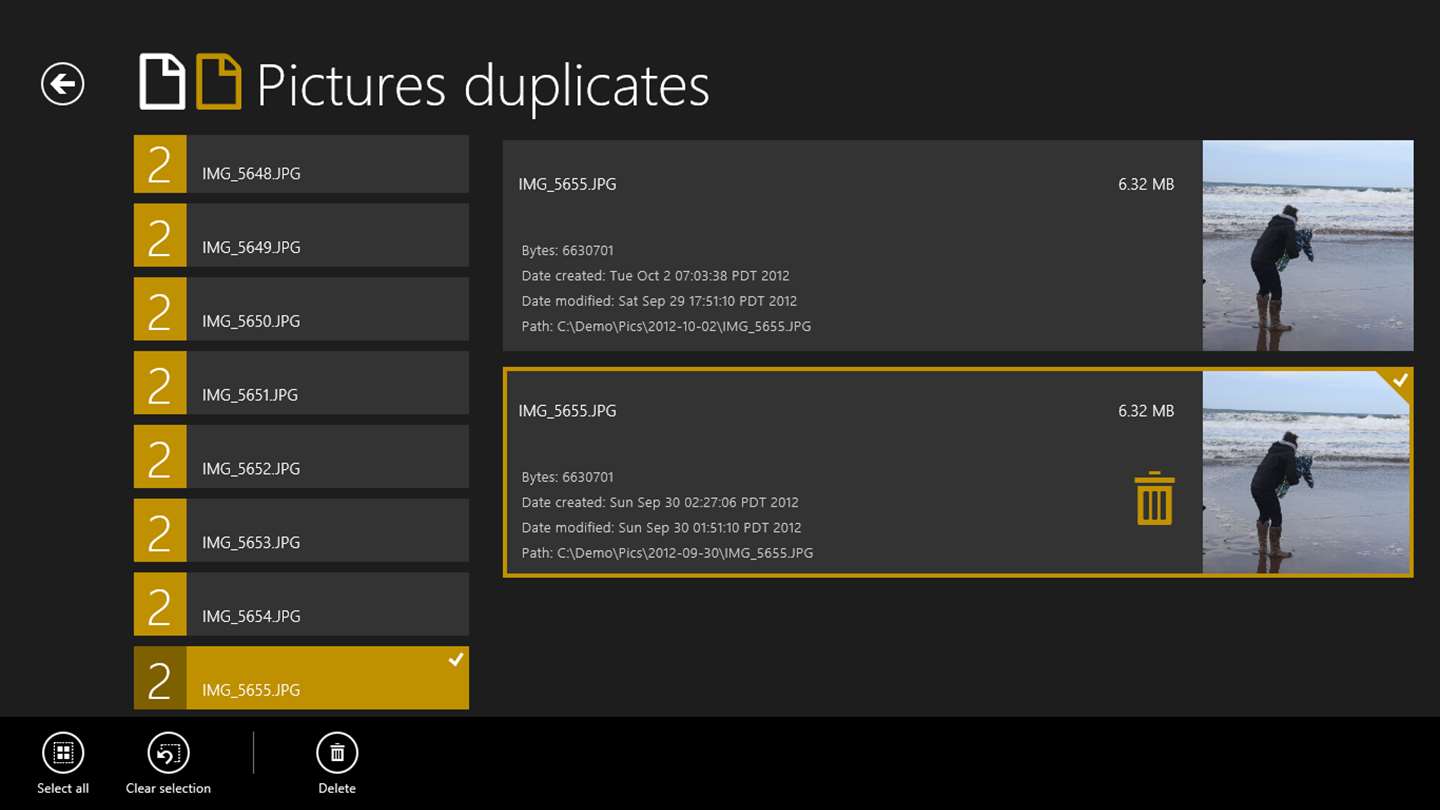Toggle the checkmark on the IMG_5655.JPG list item
The image size is (1440, 810).
tap(455, 660)
